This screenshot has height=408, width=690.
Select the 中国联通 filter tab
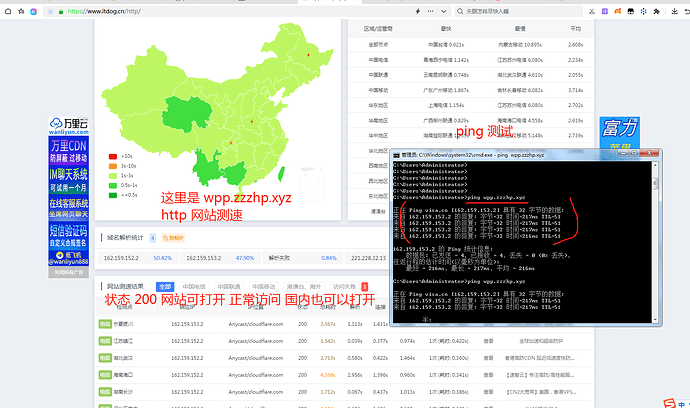click(x=229, y=286)
